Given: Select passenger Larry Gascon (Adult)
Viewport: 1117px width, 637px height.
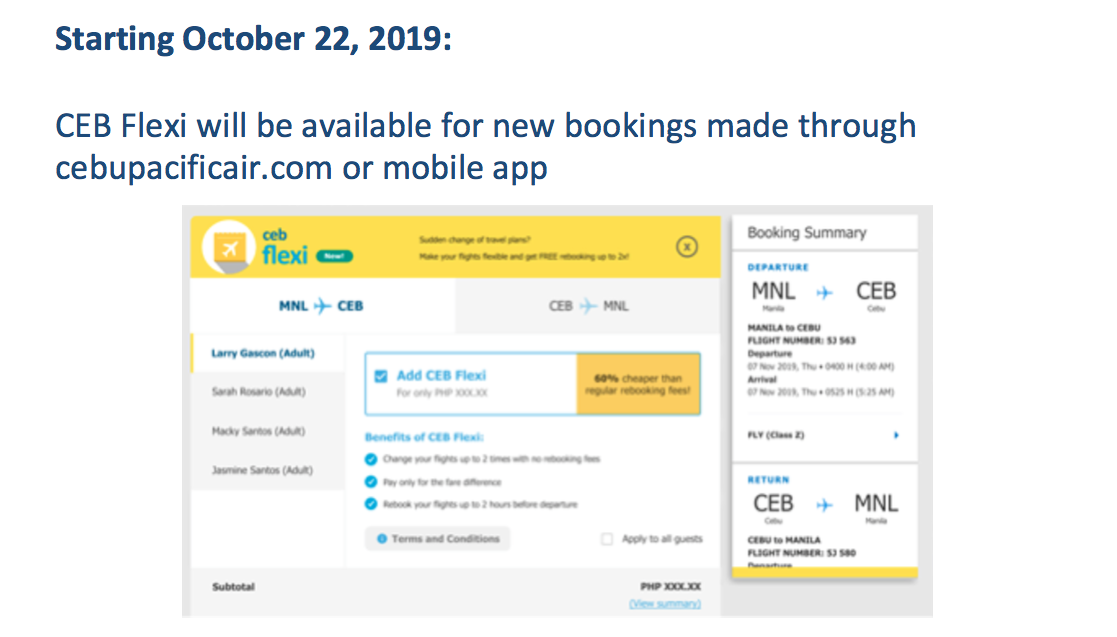Looking at the screenshot, I should [263, 354].
